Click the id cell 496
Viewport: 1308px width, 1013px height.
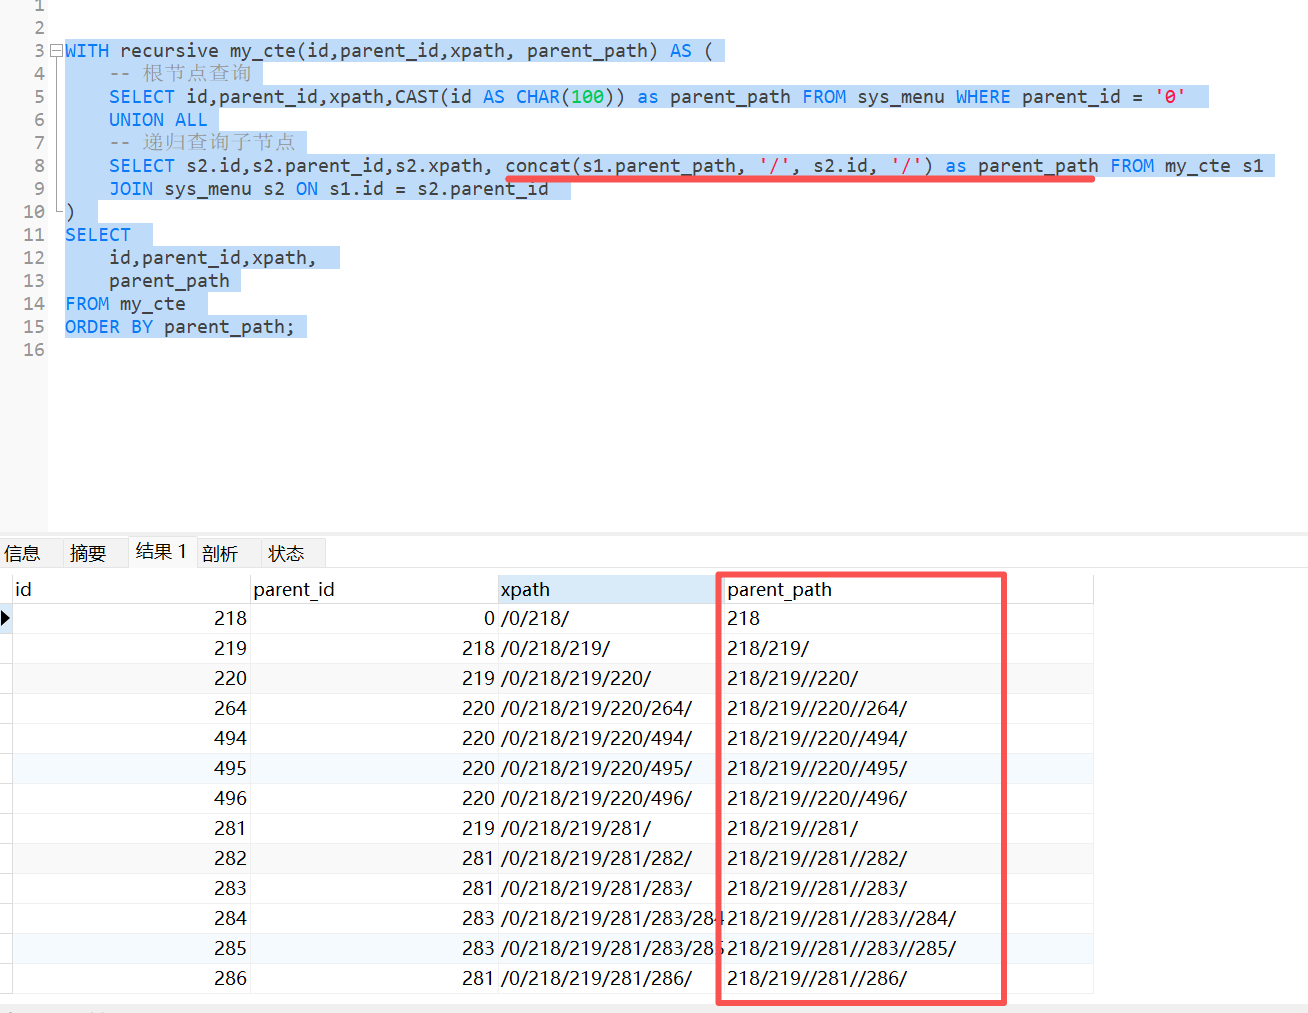point(131,798)
